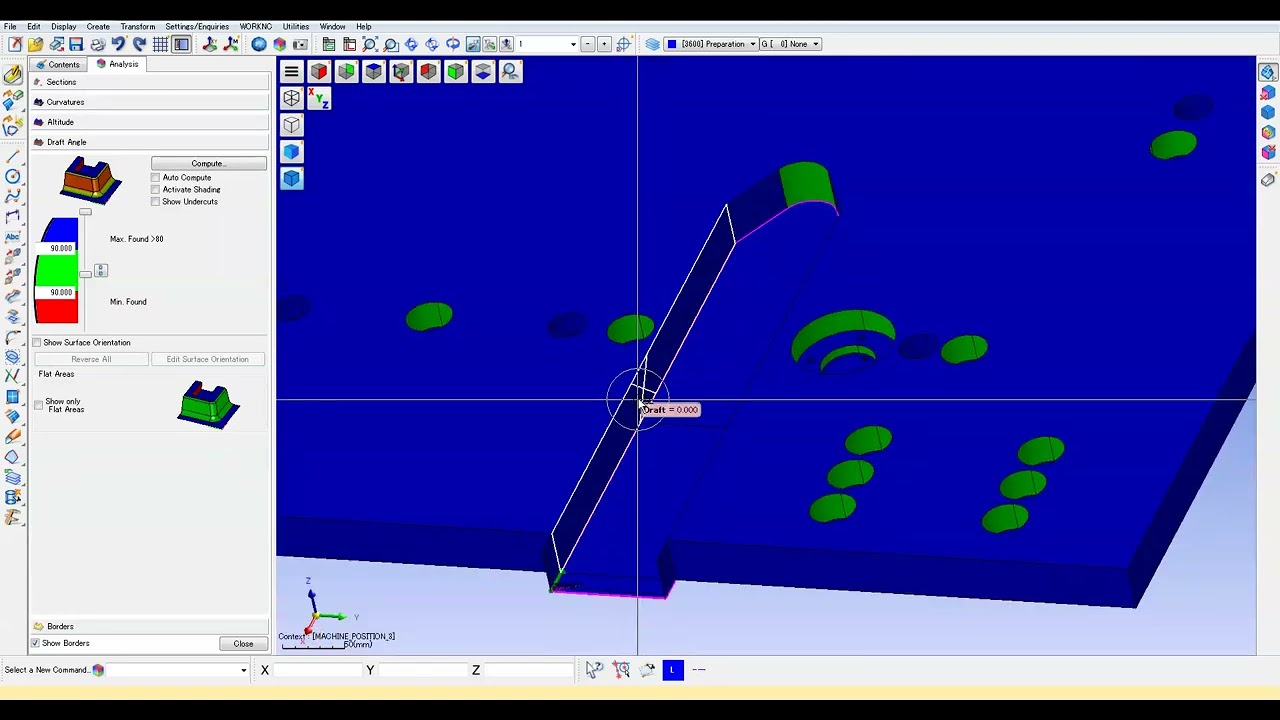Image resolution: width=1280 pixels, height=720 pixels.
Task: Click the blue sphere render icon
Action: pos(259,44)
